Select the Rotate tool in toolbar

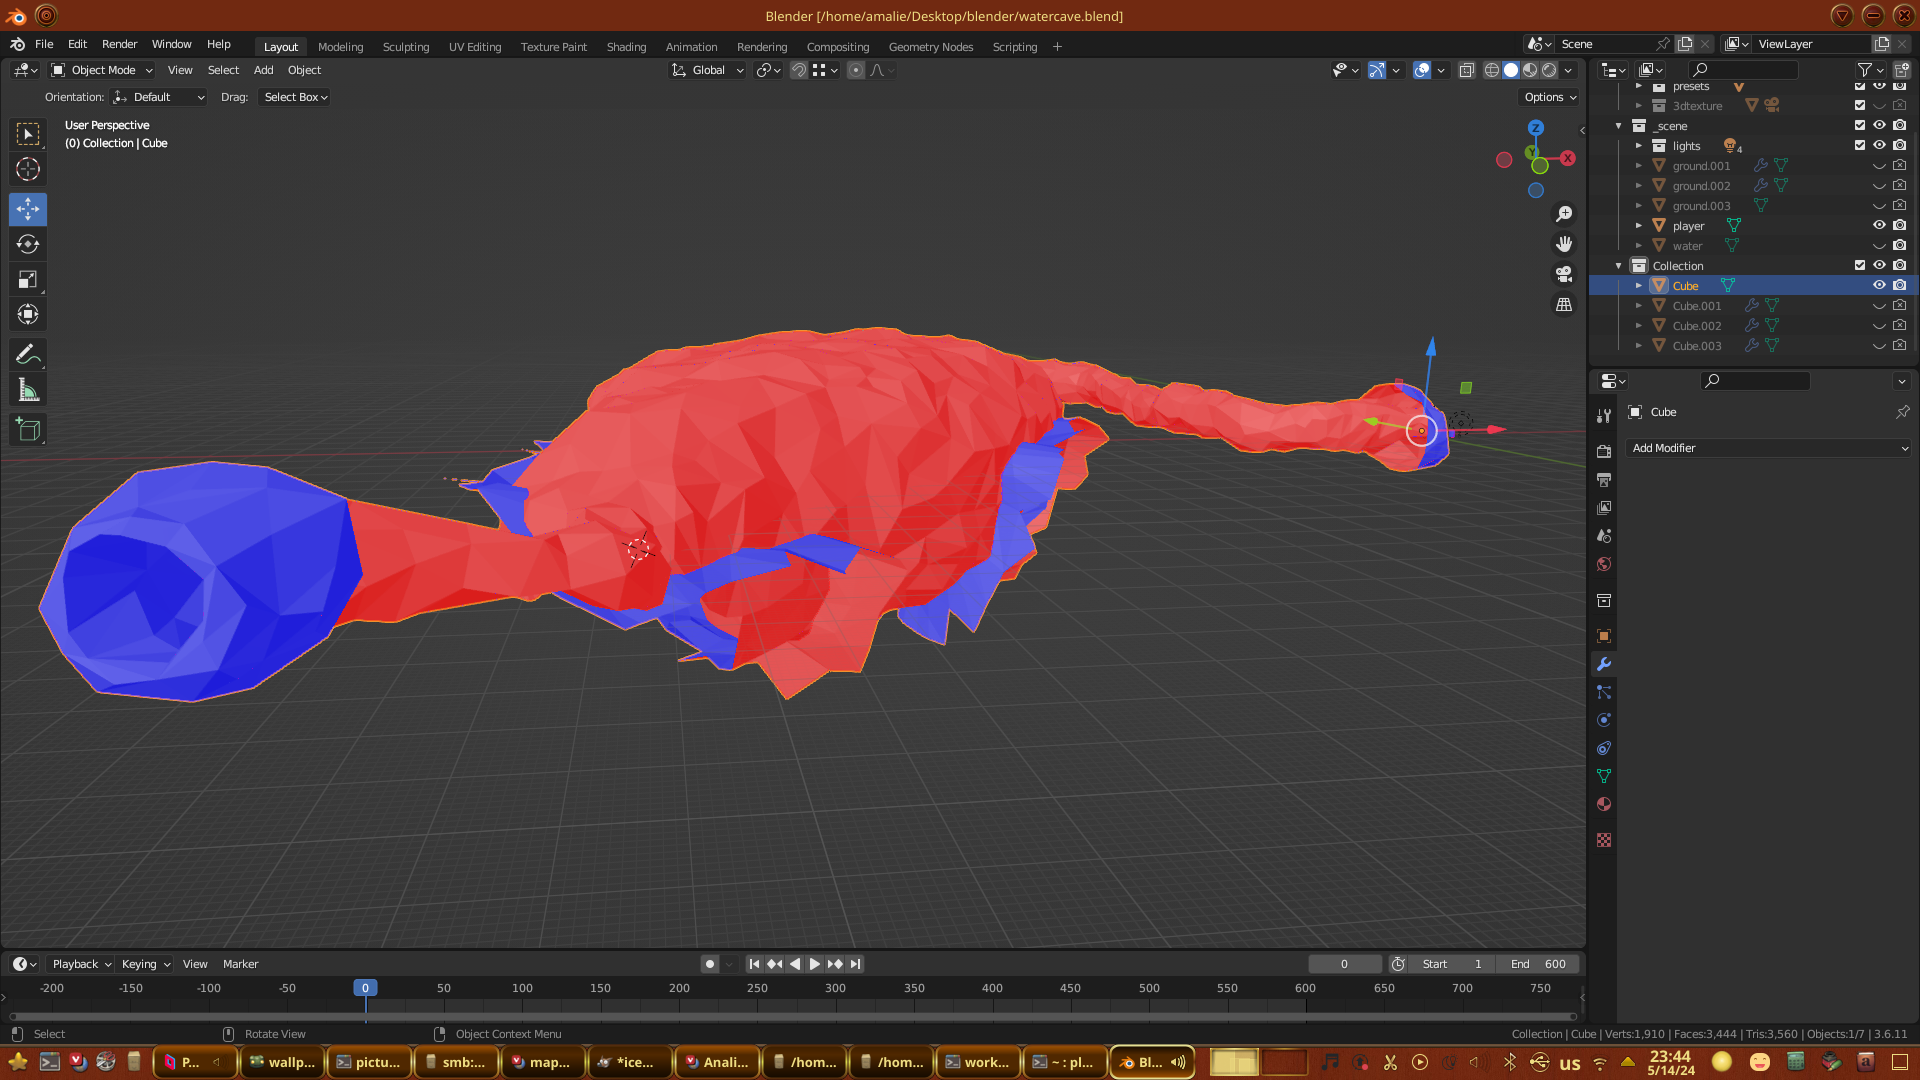point(28,245)
